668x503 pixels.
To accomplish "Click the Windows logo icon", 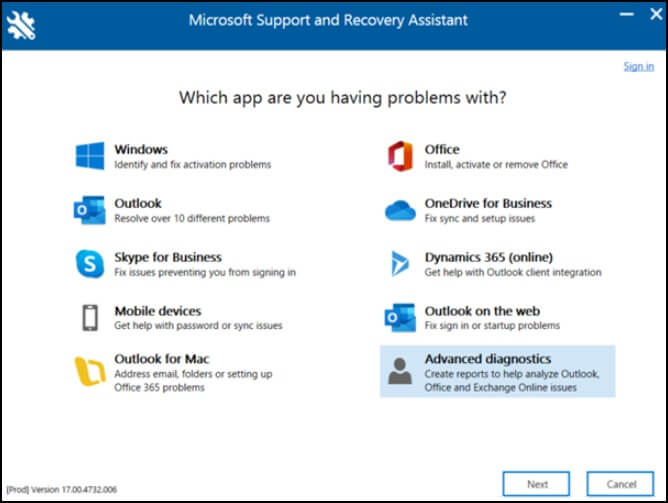I will click(90, 156).
